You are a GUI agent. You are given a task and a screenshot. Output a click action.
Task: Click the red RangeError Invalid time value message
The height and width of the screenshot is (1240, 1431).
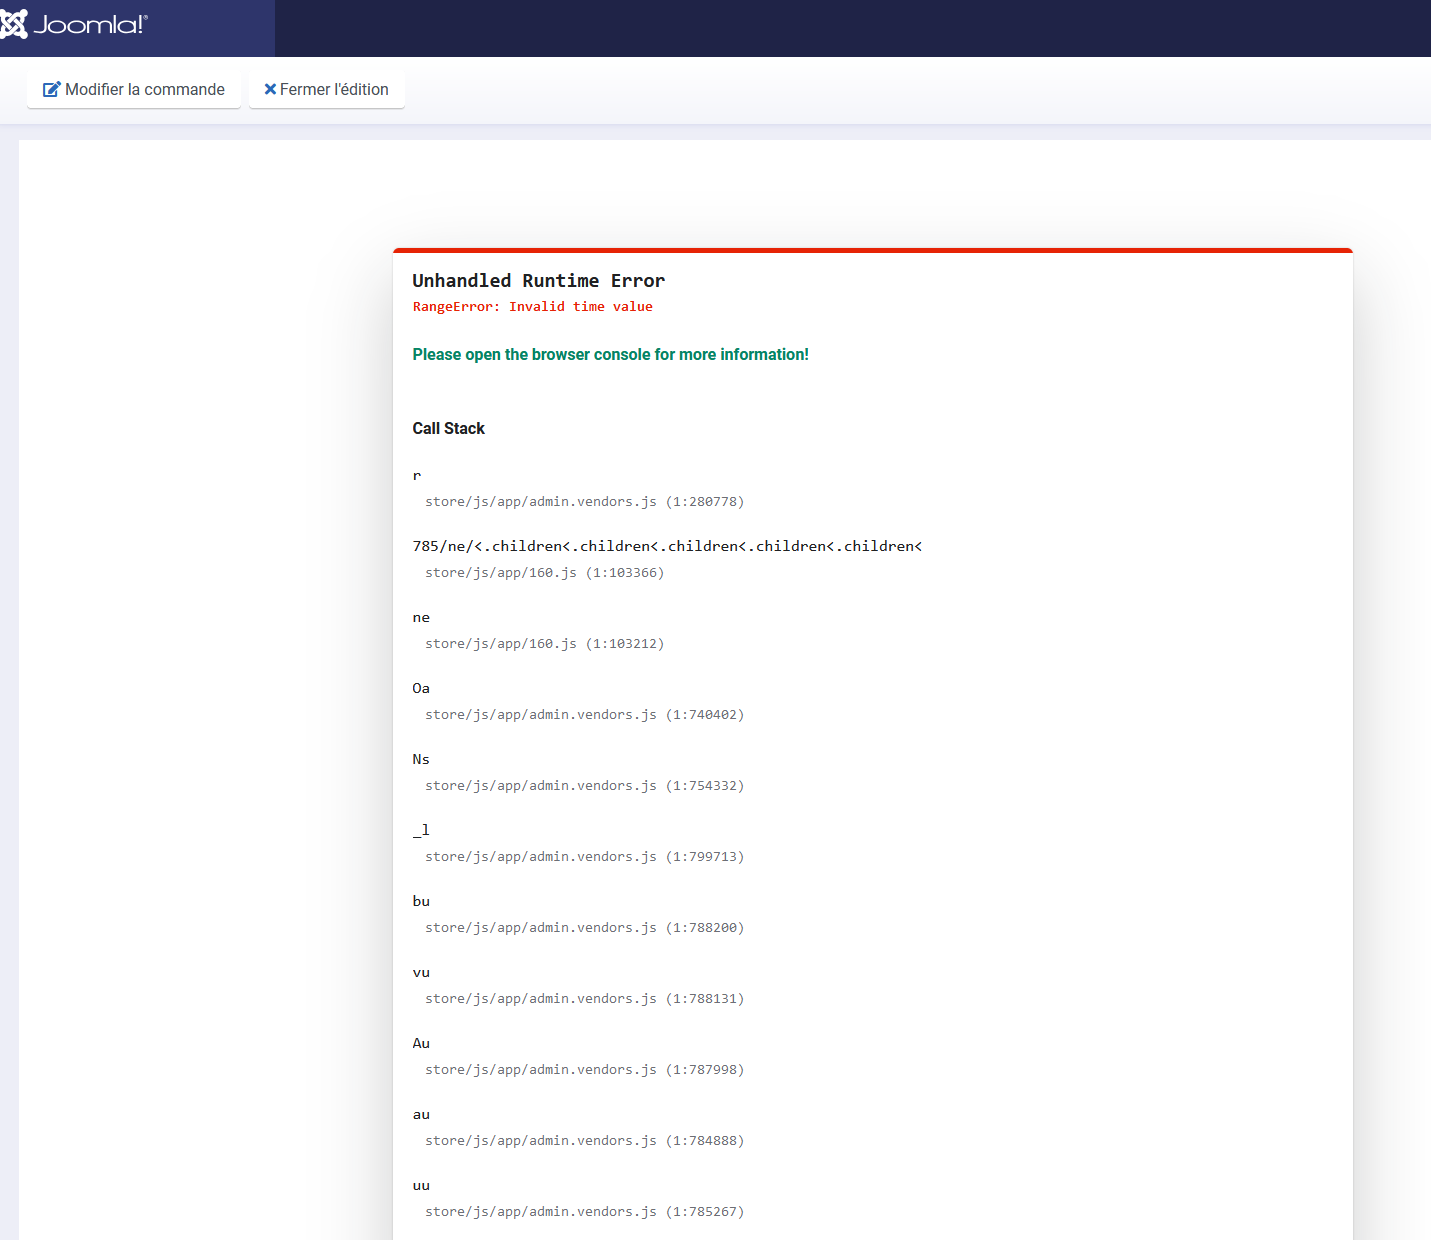pos(532,307)
